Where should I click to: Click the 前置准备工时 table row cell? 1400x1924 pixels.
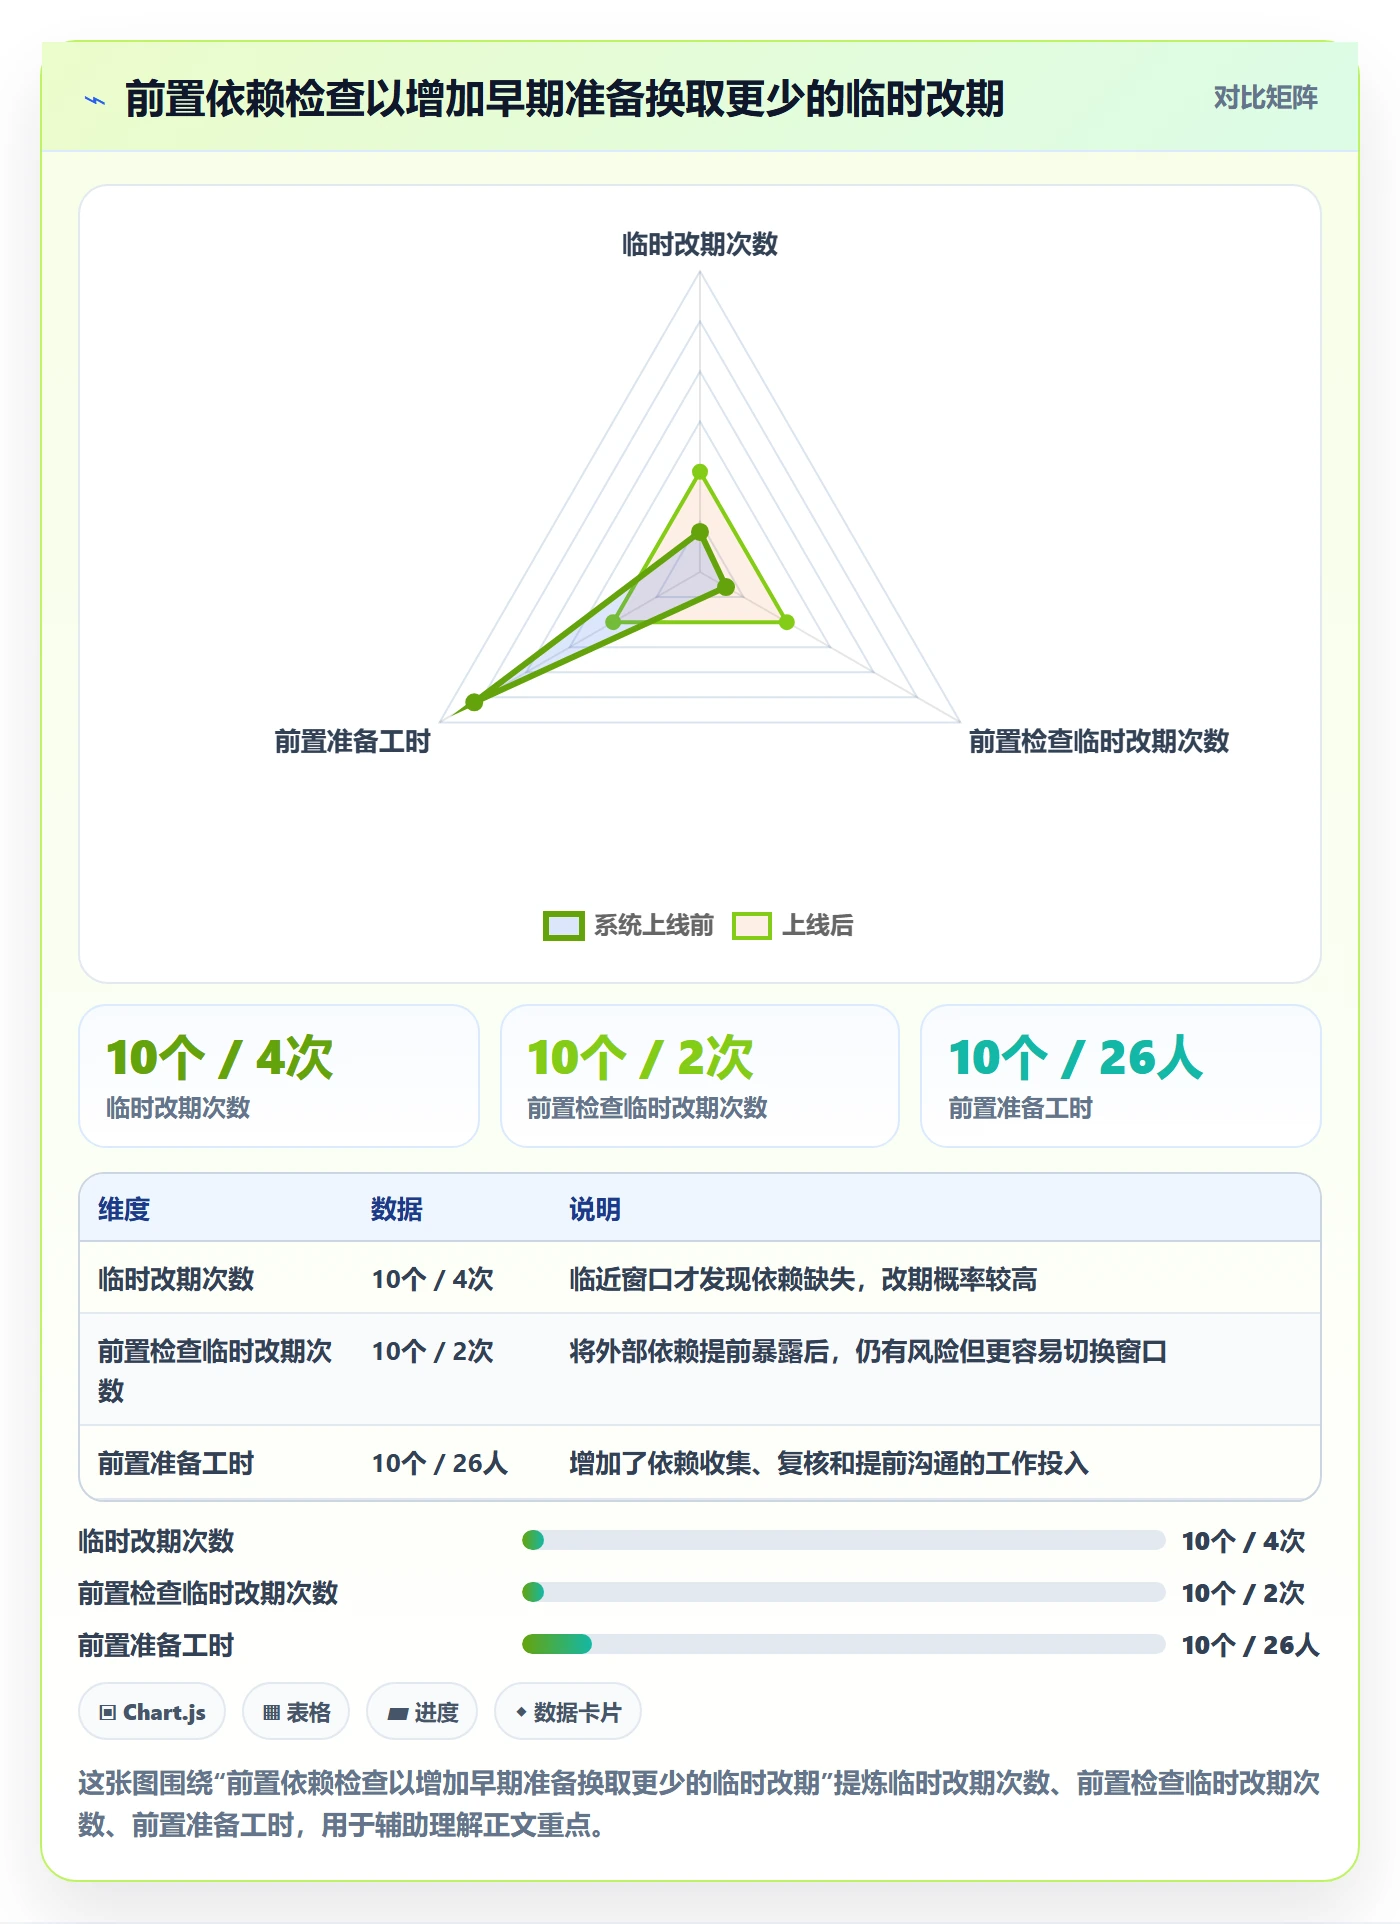click(x=176, y=1463)
